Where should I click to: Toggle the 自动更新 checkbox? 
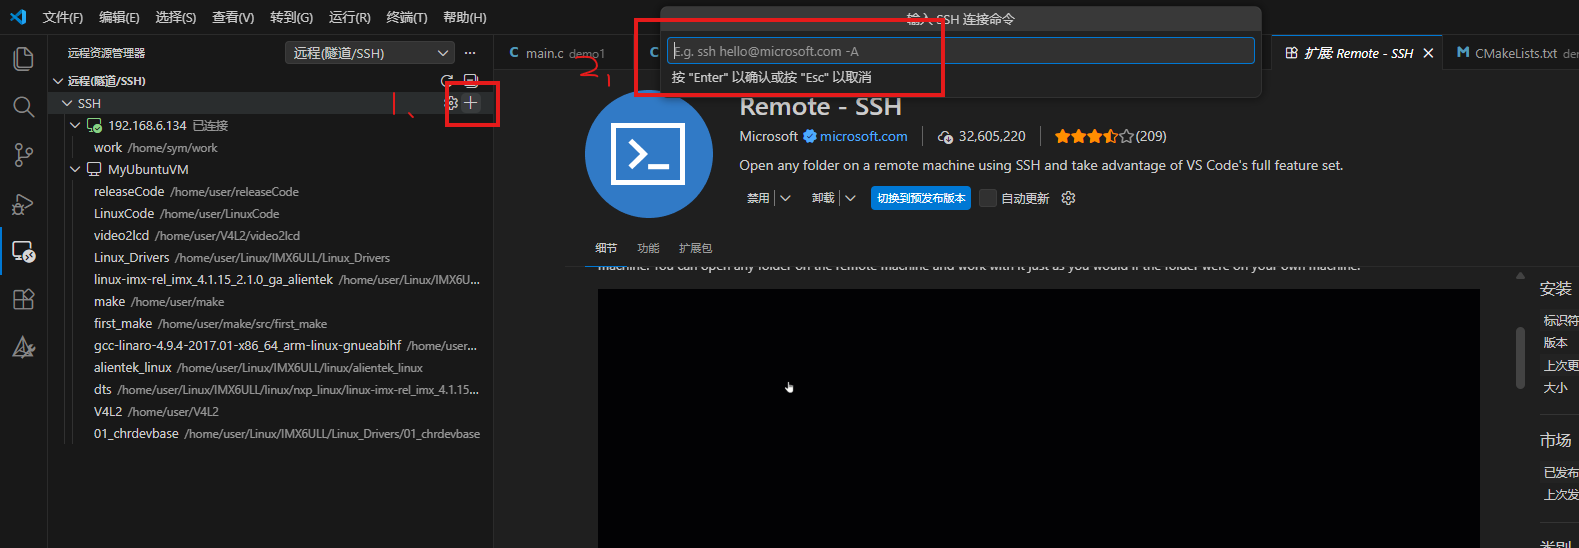tap(988, 198)
